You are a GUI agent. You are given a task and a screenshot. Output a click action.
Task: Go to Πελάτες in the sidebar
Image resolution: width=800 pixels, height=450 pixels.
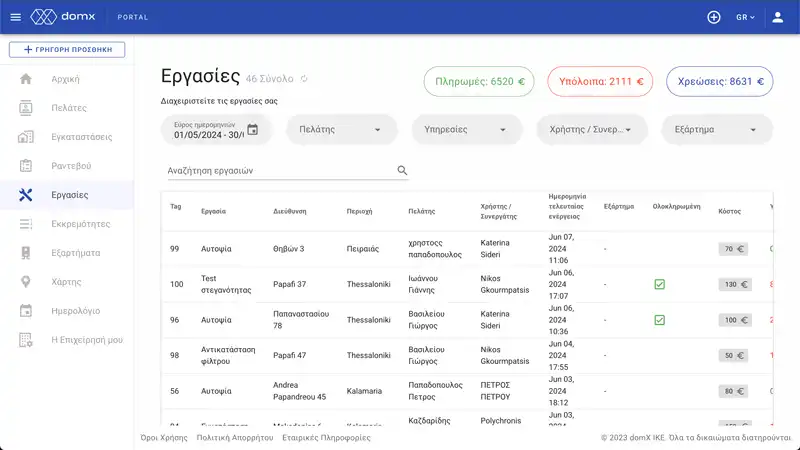pos(68,107)
